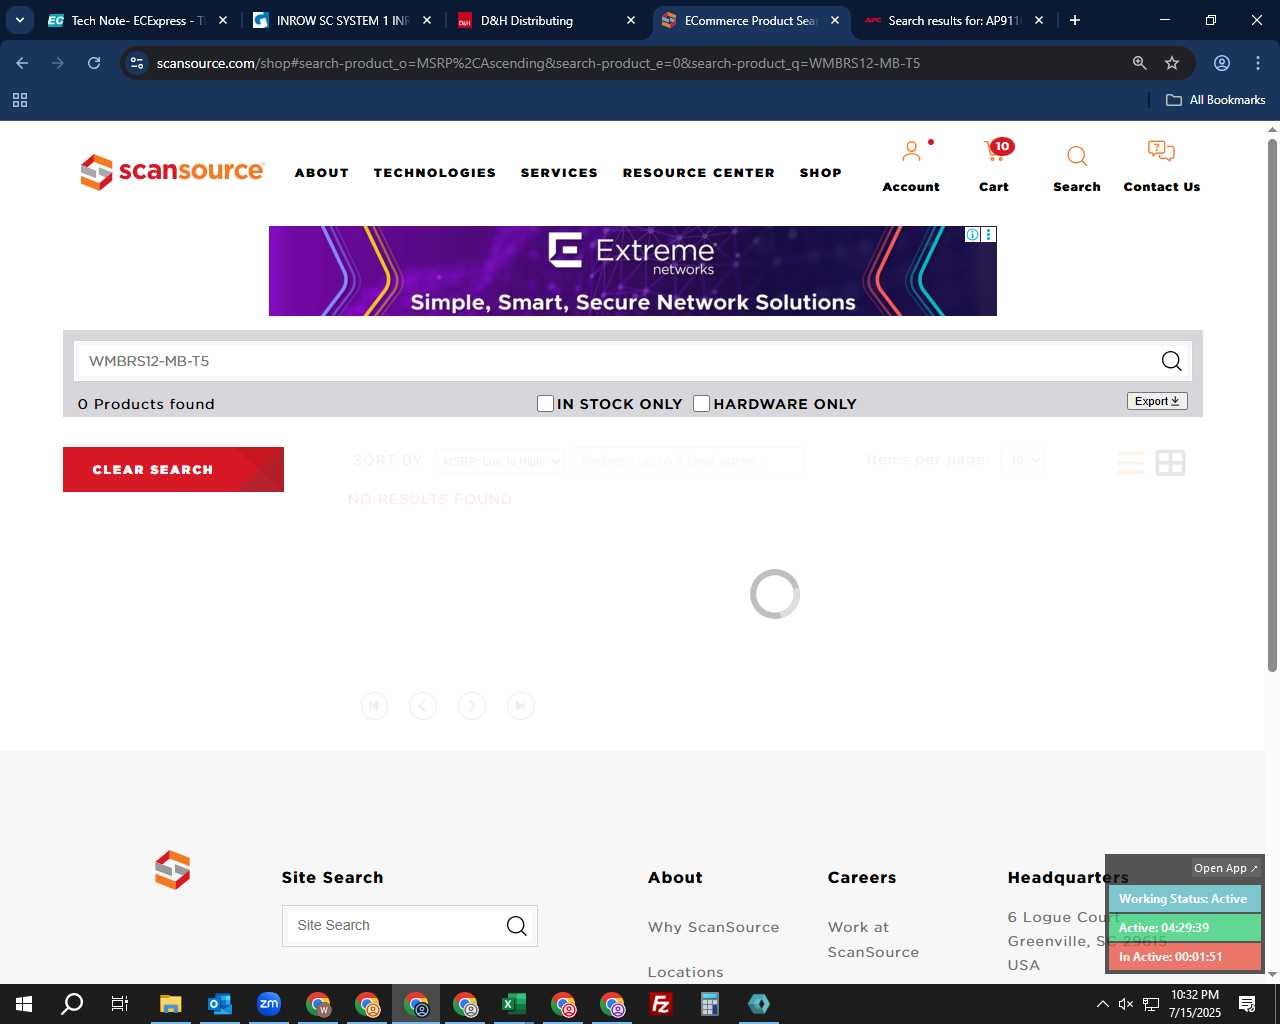Open File Explorer from the taskbar
Image resolution: width=1280 pixels, height=1024 pixels.
(x=171, y=1004)
